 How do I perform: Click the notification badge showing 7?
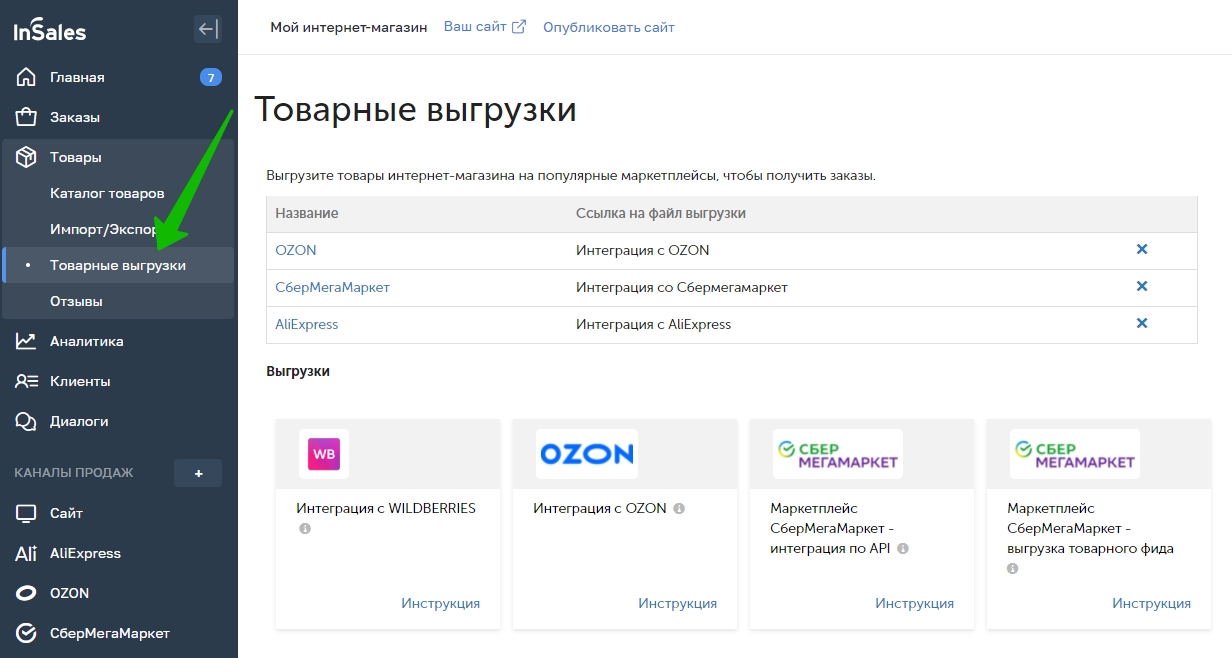point(210,77)
